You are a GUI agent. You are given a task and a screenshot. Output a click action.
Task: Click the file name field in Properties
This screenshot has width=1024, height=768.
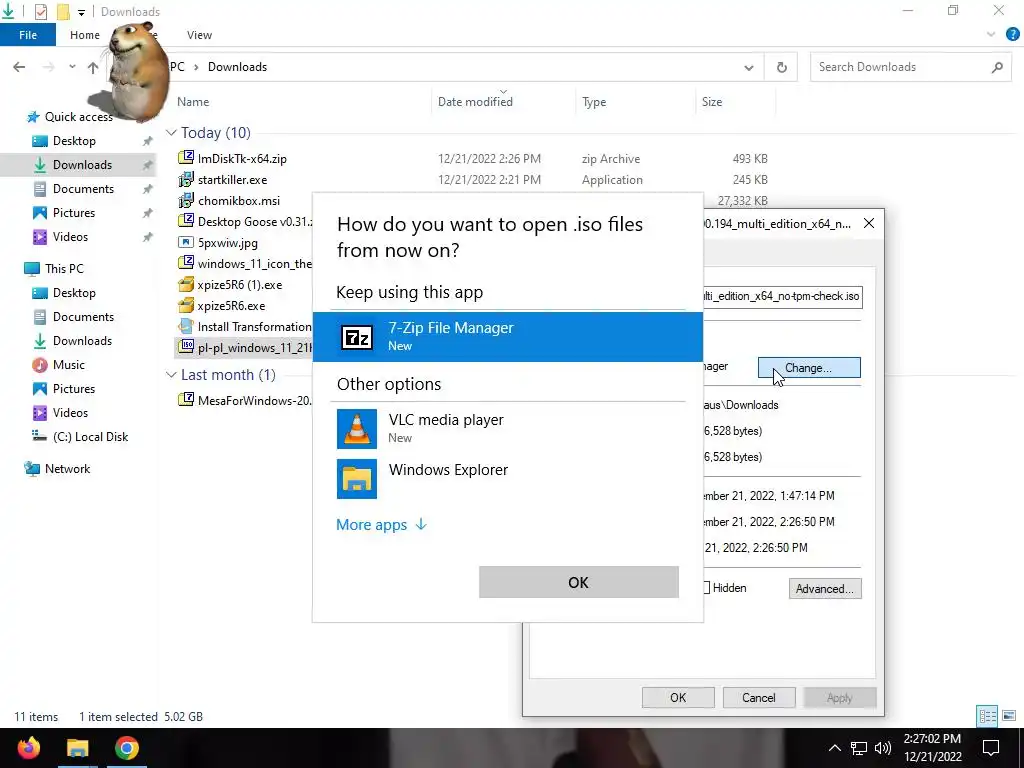point(782,296)
